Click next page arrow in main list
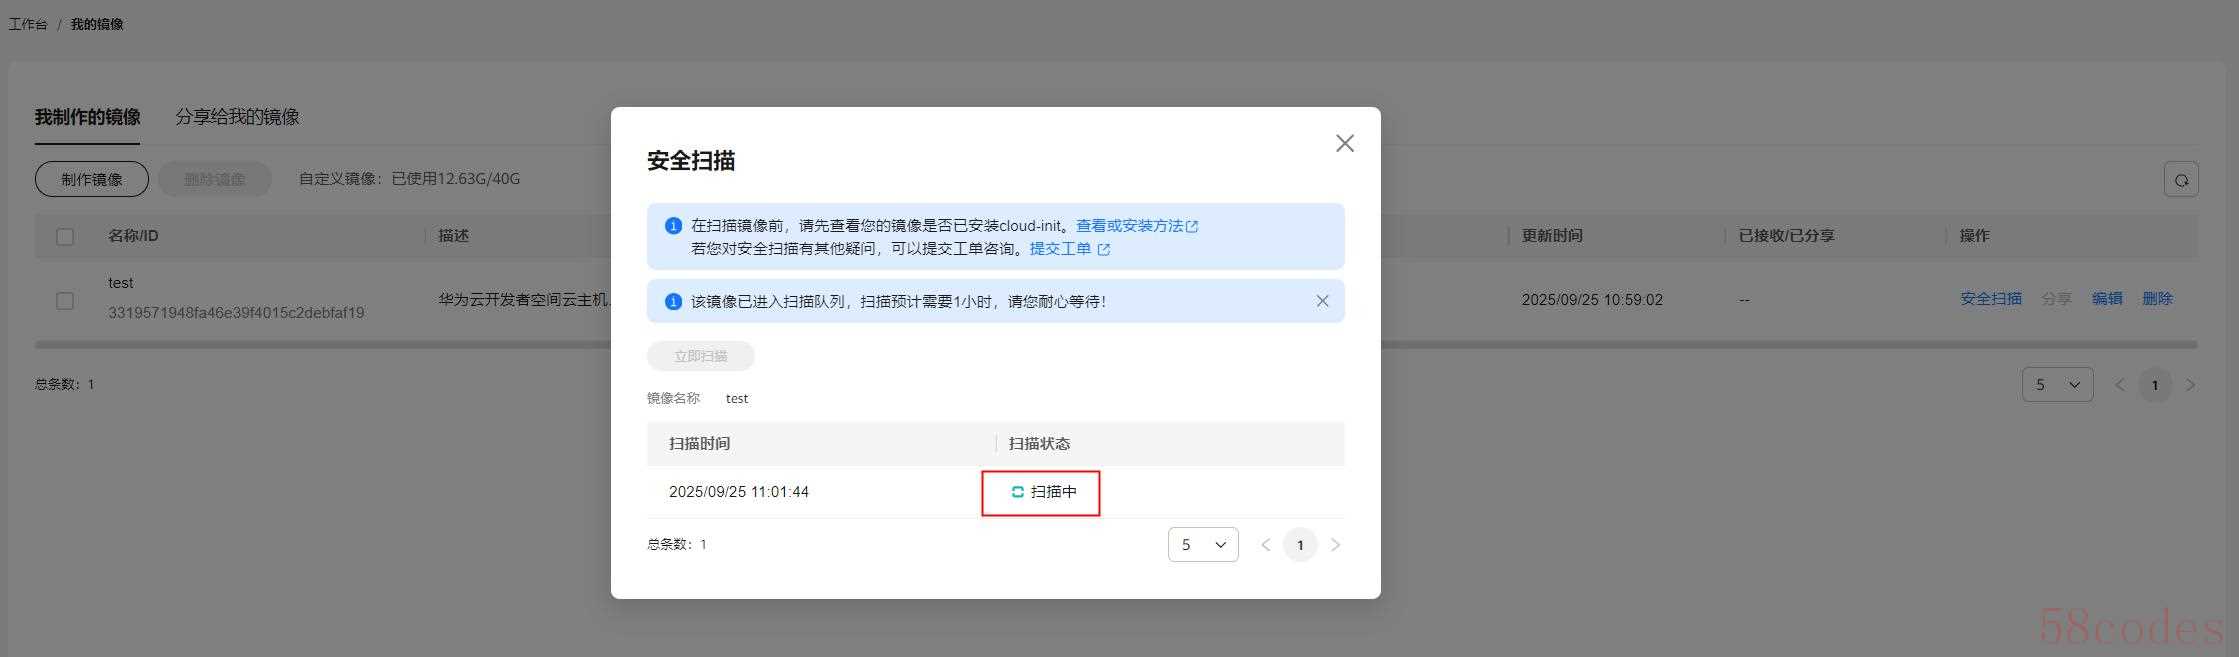This screenshot has width=2239, height=657. click(2190, 385)
